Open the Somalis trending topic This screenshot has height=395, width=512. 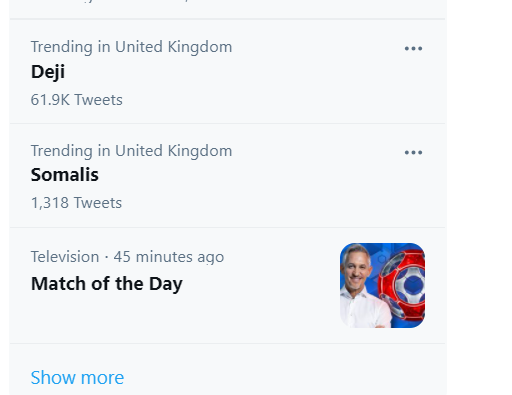65,175
